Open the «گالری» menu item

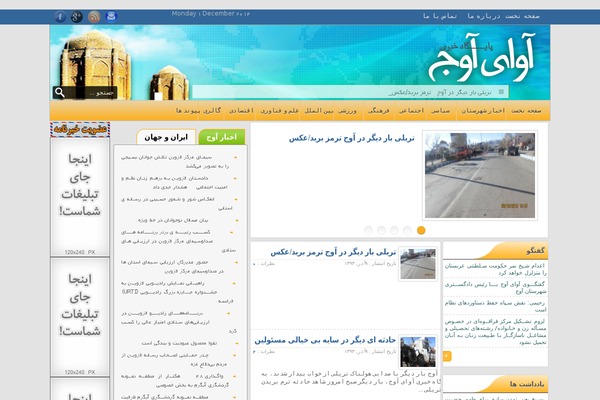click(212, 111)
